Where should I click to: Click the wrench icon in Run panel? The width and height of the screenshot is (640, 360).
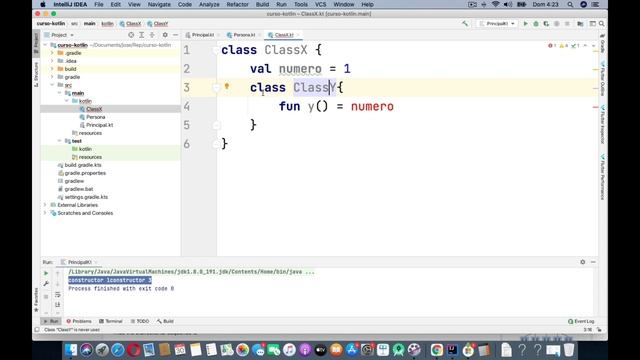[x=46, y=284]
